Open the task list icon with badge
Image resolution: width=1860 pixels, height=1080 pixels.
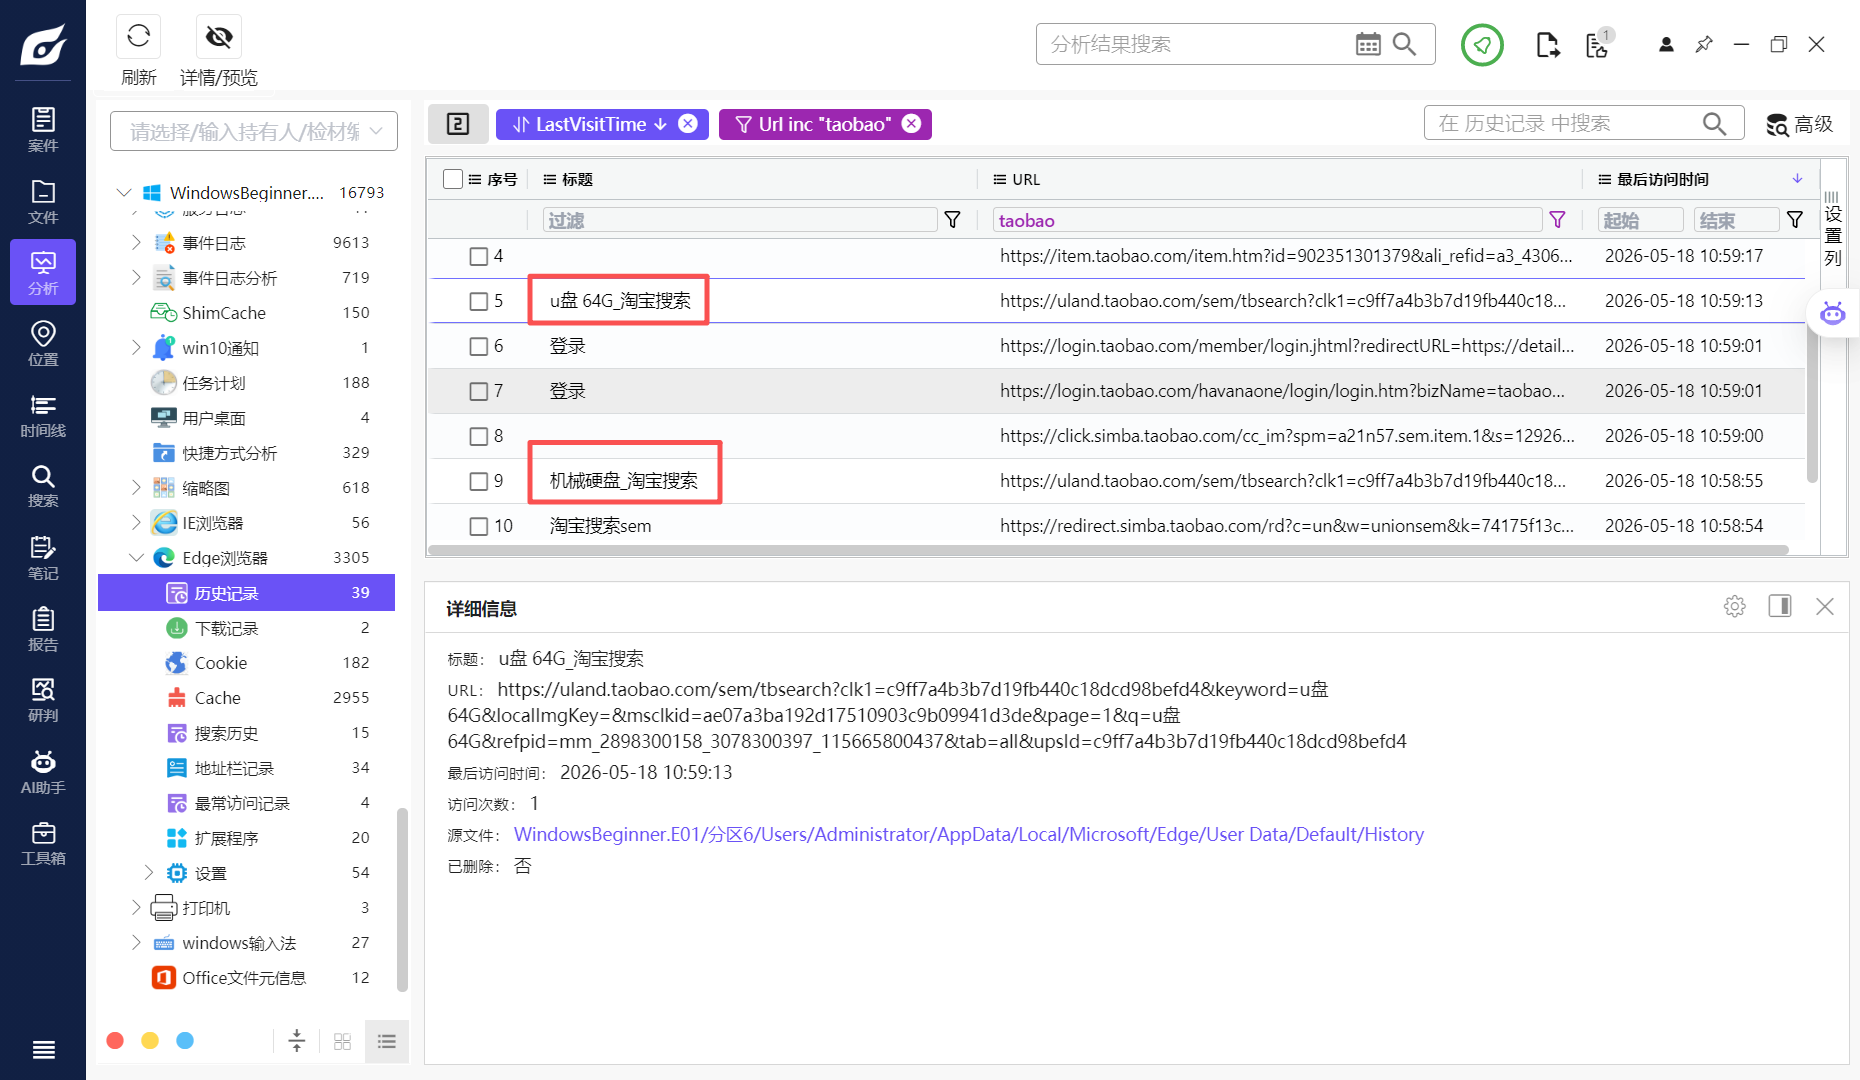tap(1598, 45)
